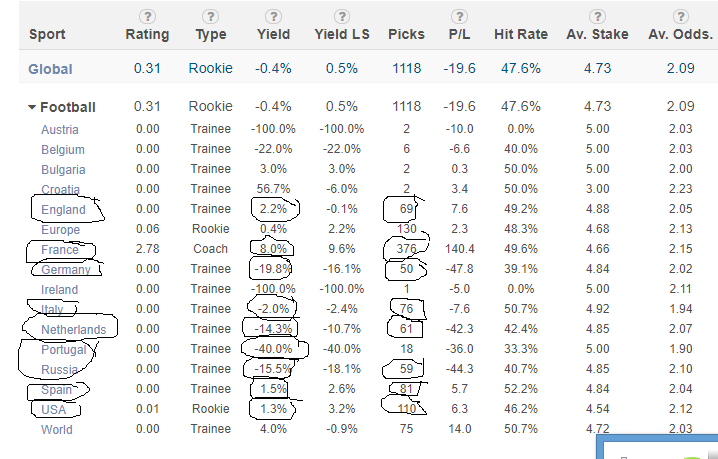Click the help icon above Yield LS
Image resolution: width=718 pixels, height=459 pixels.
pyautogui.click(x=342, y=16)
